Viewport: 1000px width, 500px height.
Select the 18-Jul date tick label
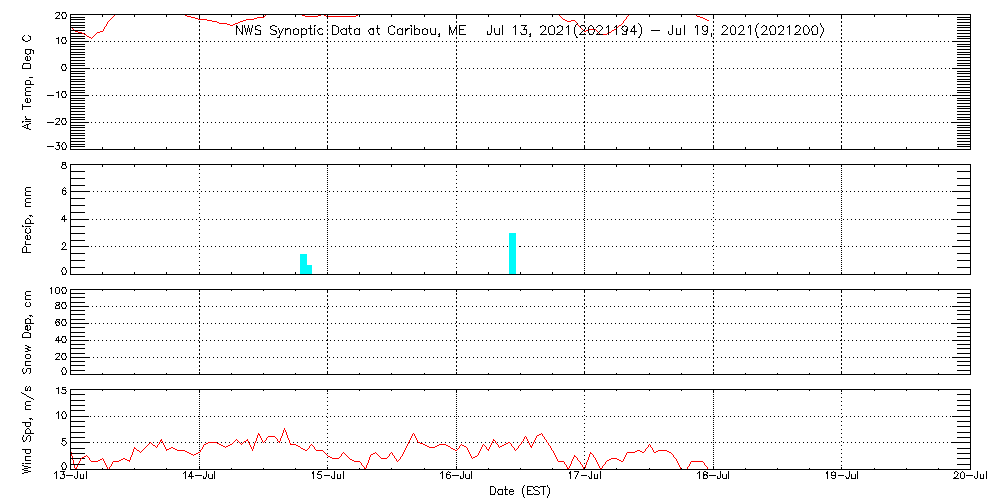click(x=713, y=477)
